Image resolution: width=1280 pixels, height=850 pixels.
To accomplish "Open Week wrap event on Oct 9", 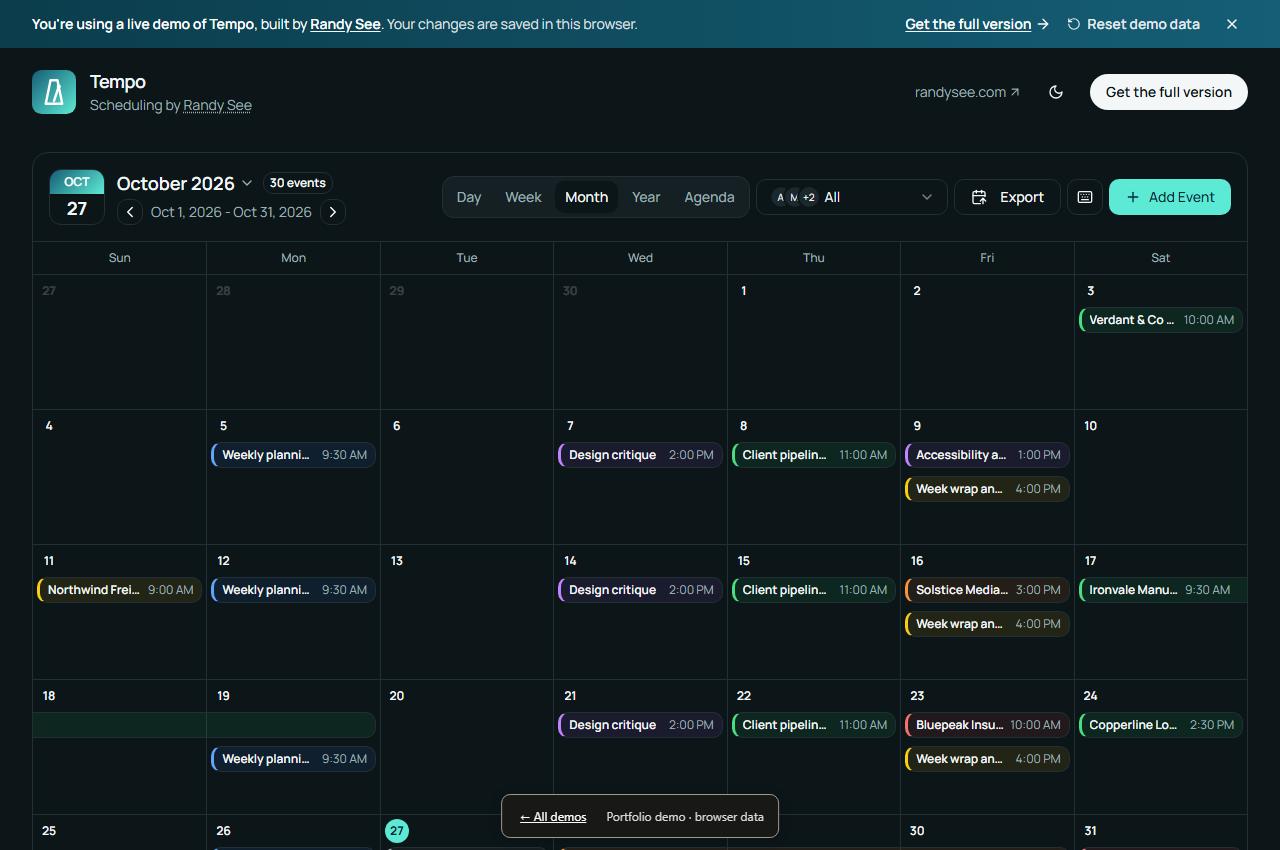I will 987,489.
